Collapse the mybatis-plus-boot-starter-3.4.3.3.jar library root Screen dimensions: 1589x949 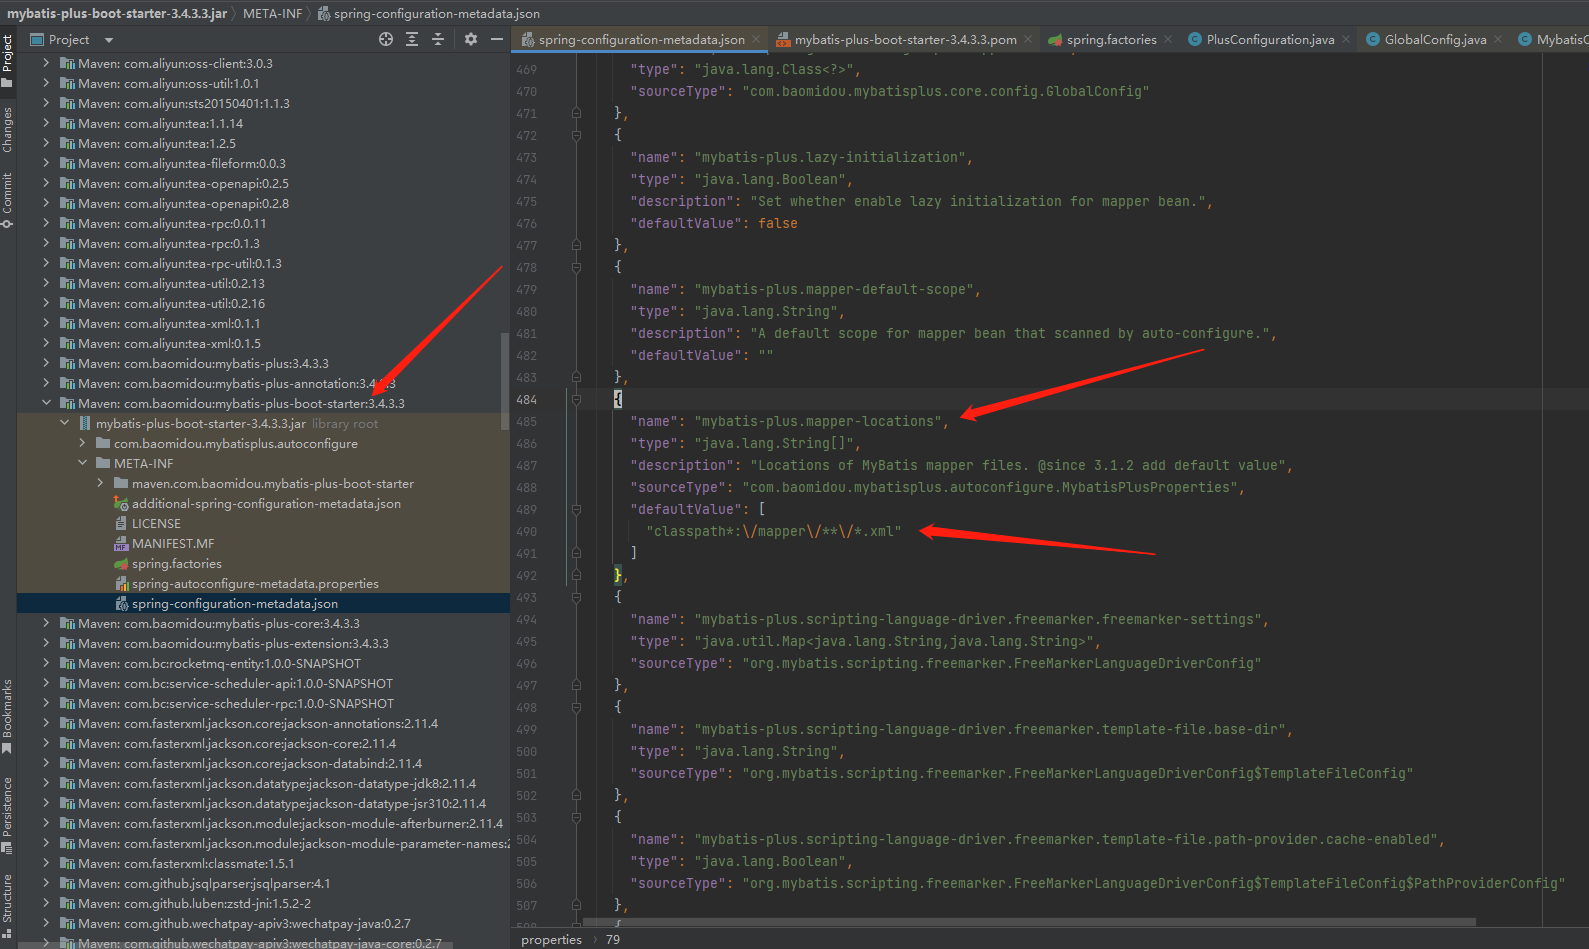tap(65, 423)
